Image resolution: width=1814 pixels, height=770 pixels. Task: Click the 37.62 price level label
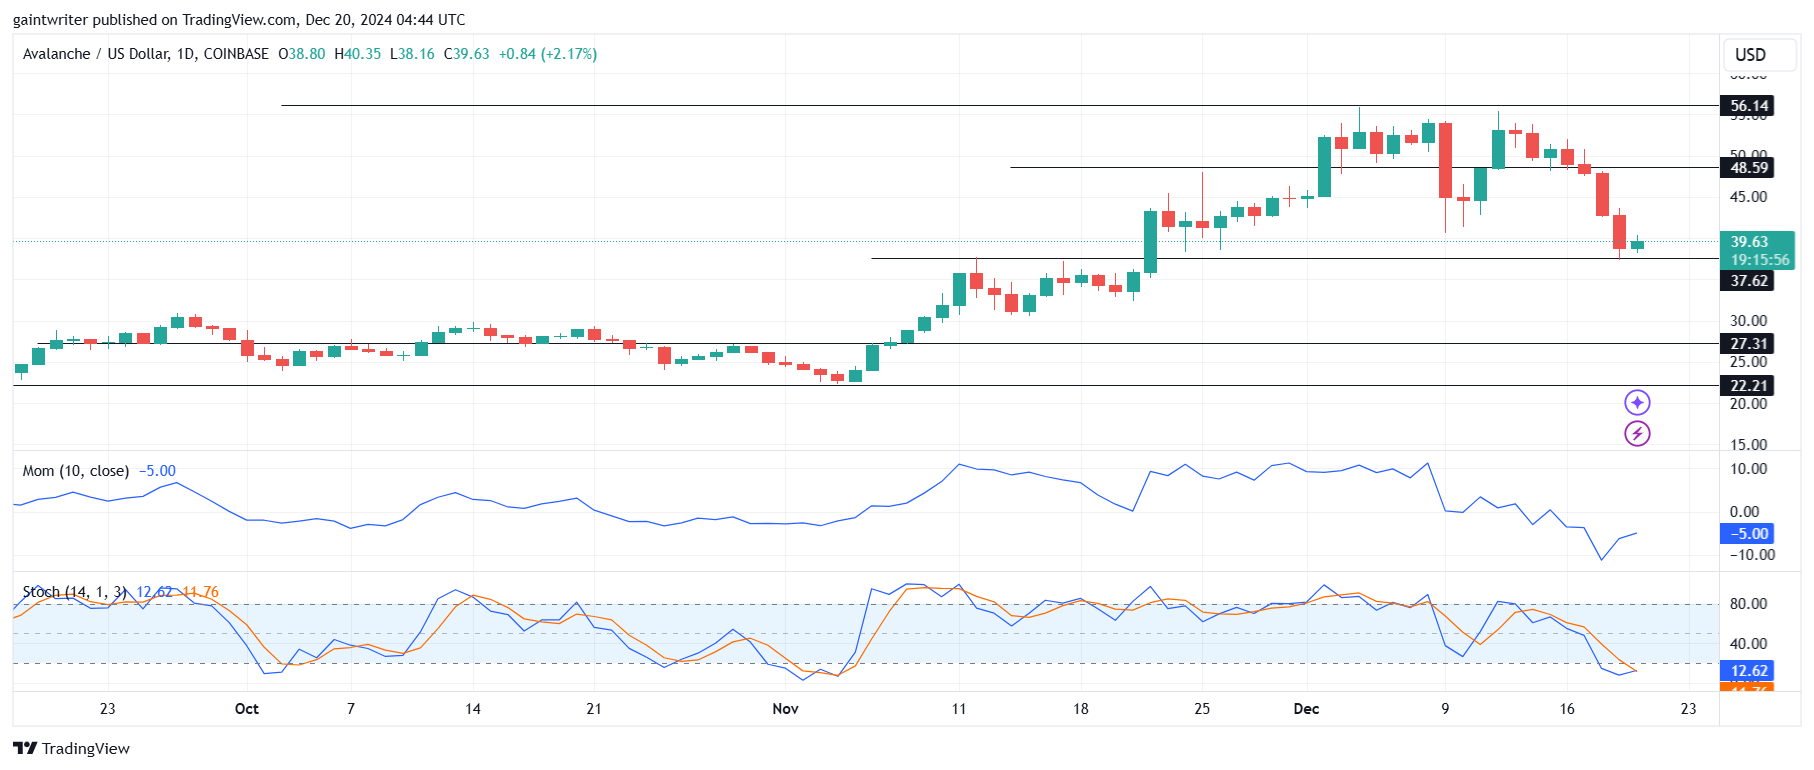tap(1749, 281)
